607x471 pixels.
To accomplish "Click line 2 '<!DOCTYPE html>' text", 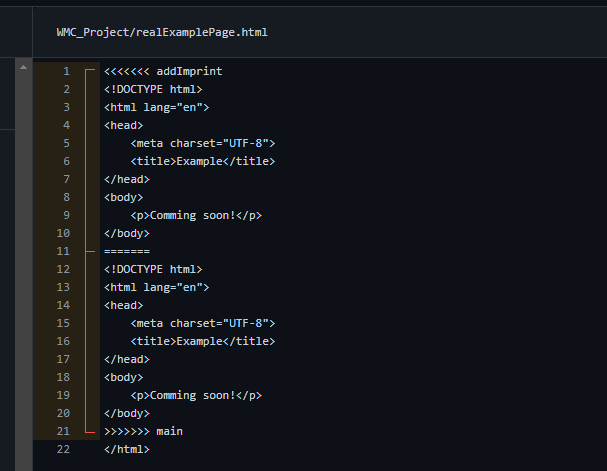I will (153, 89).
